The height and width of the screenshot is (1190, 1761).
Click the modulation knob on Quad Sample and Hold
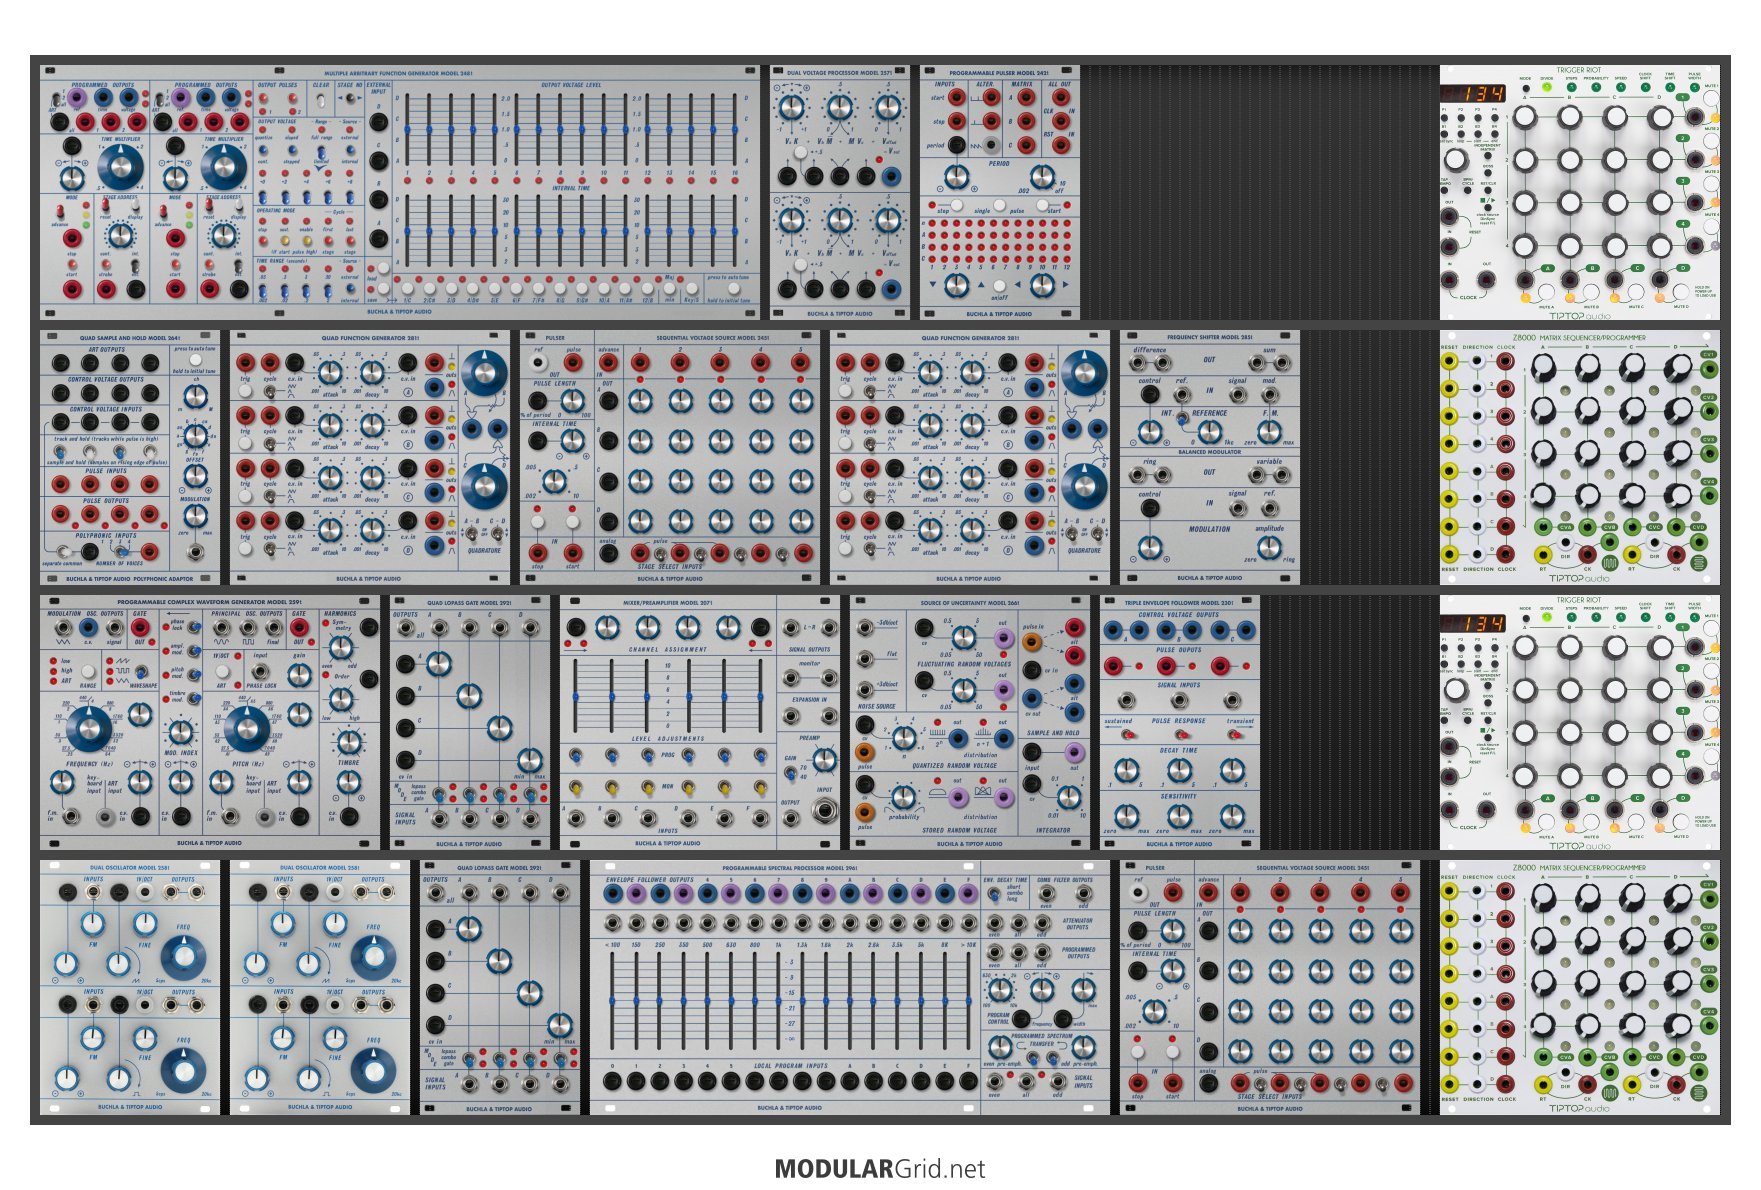click(x=196, y=516)
